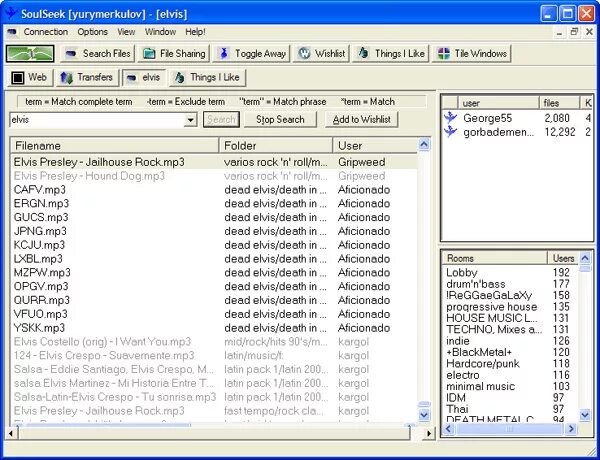The height and width of the screenshot is (460, 600).
Task: Switch to the Web window tab
Action: click(x=29, y=78)
